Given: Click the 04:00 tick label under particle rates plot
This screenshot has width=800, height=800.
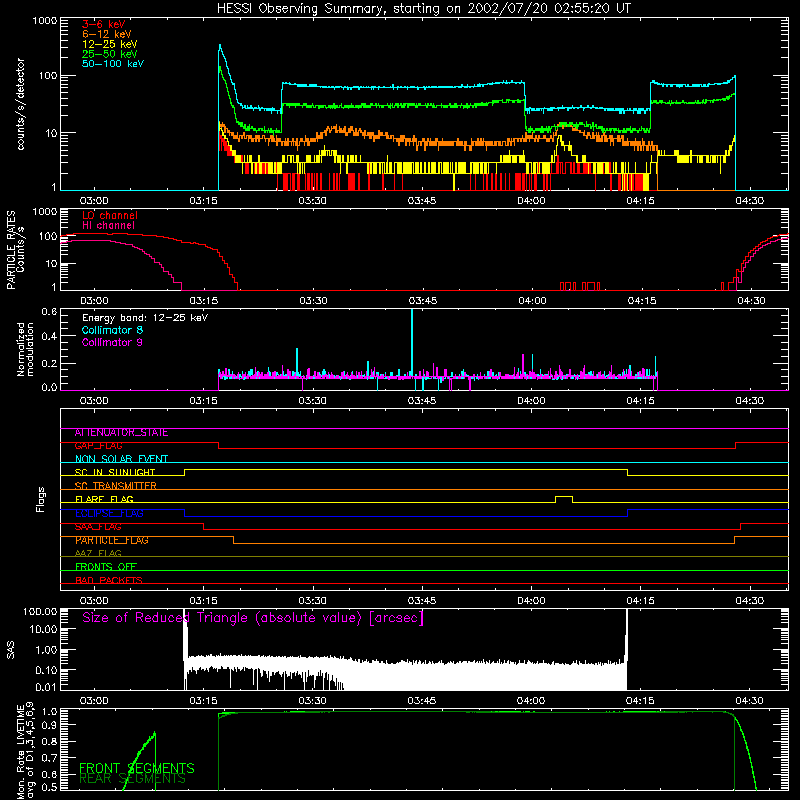Looking at the screenshot, I should (x=532, y=301).
